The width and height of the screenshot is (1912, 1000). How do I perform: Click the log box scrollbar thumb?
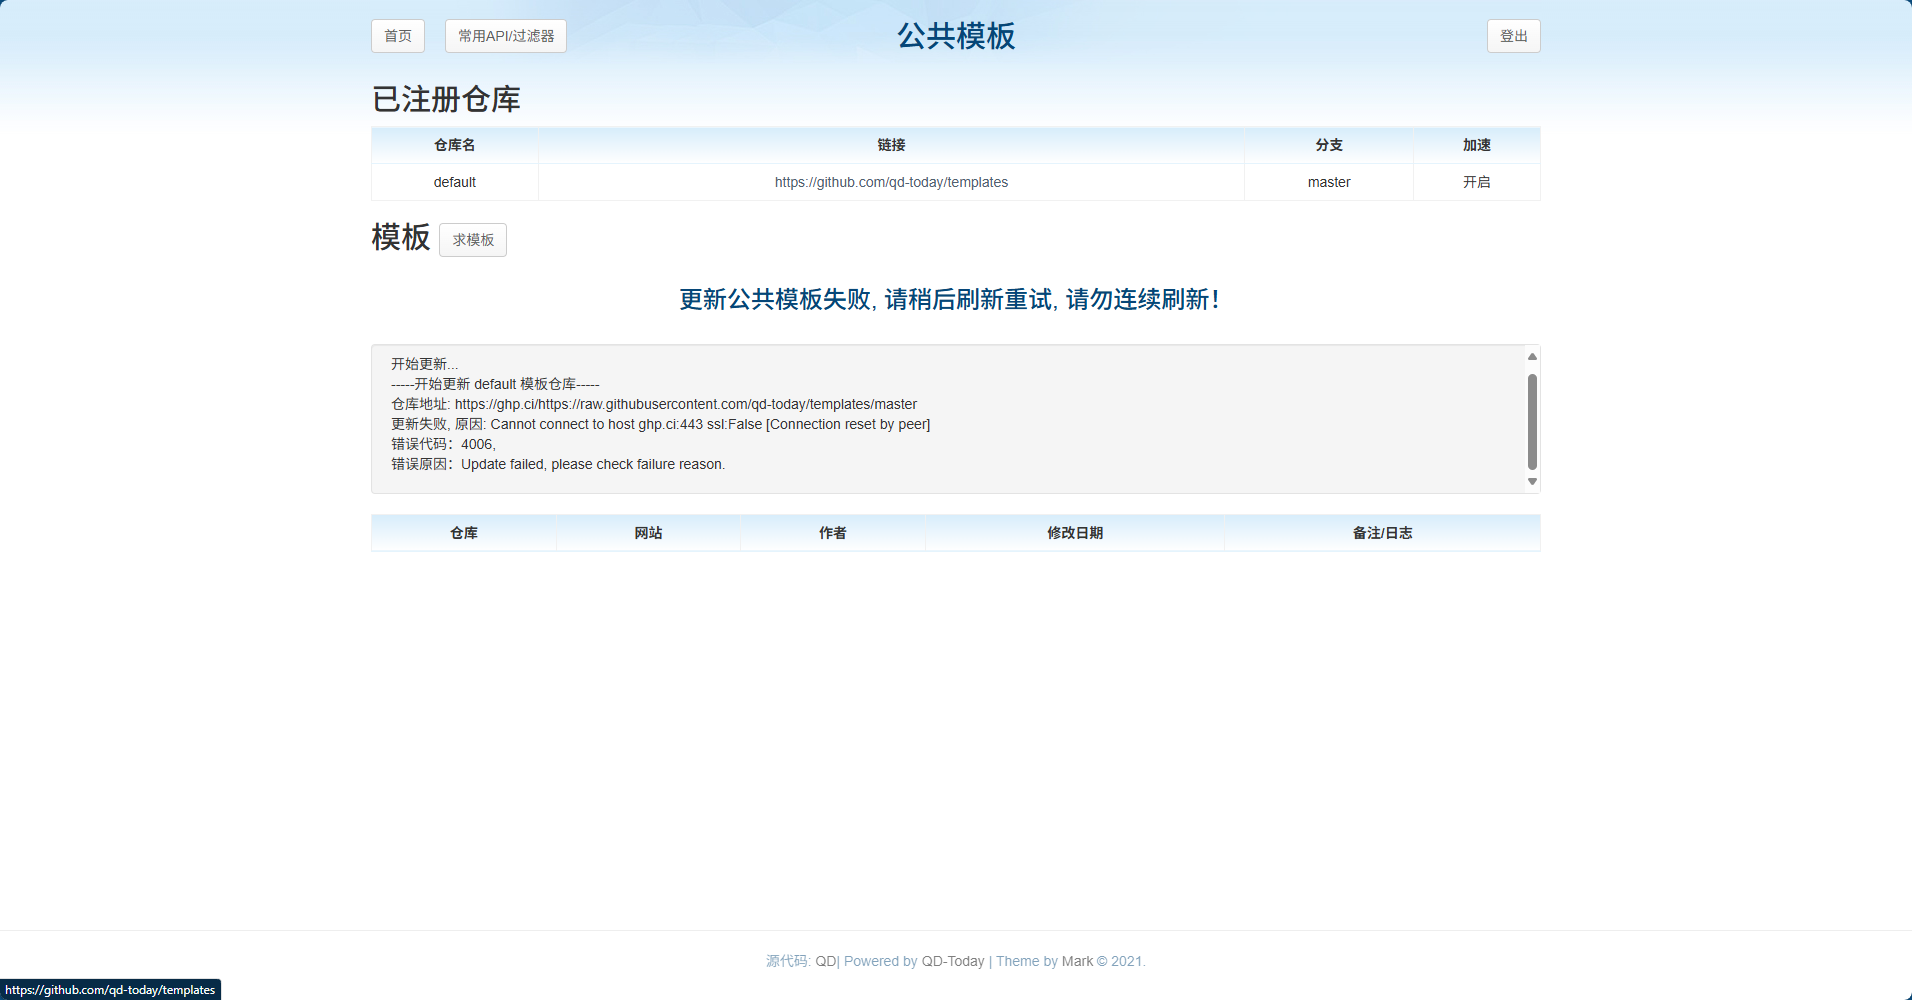1532,421
